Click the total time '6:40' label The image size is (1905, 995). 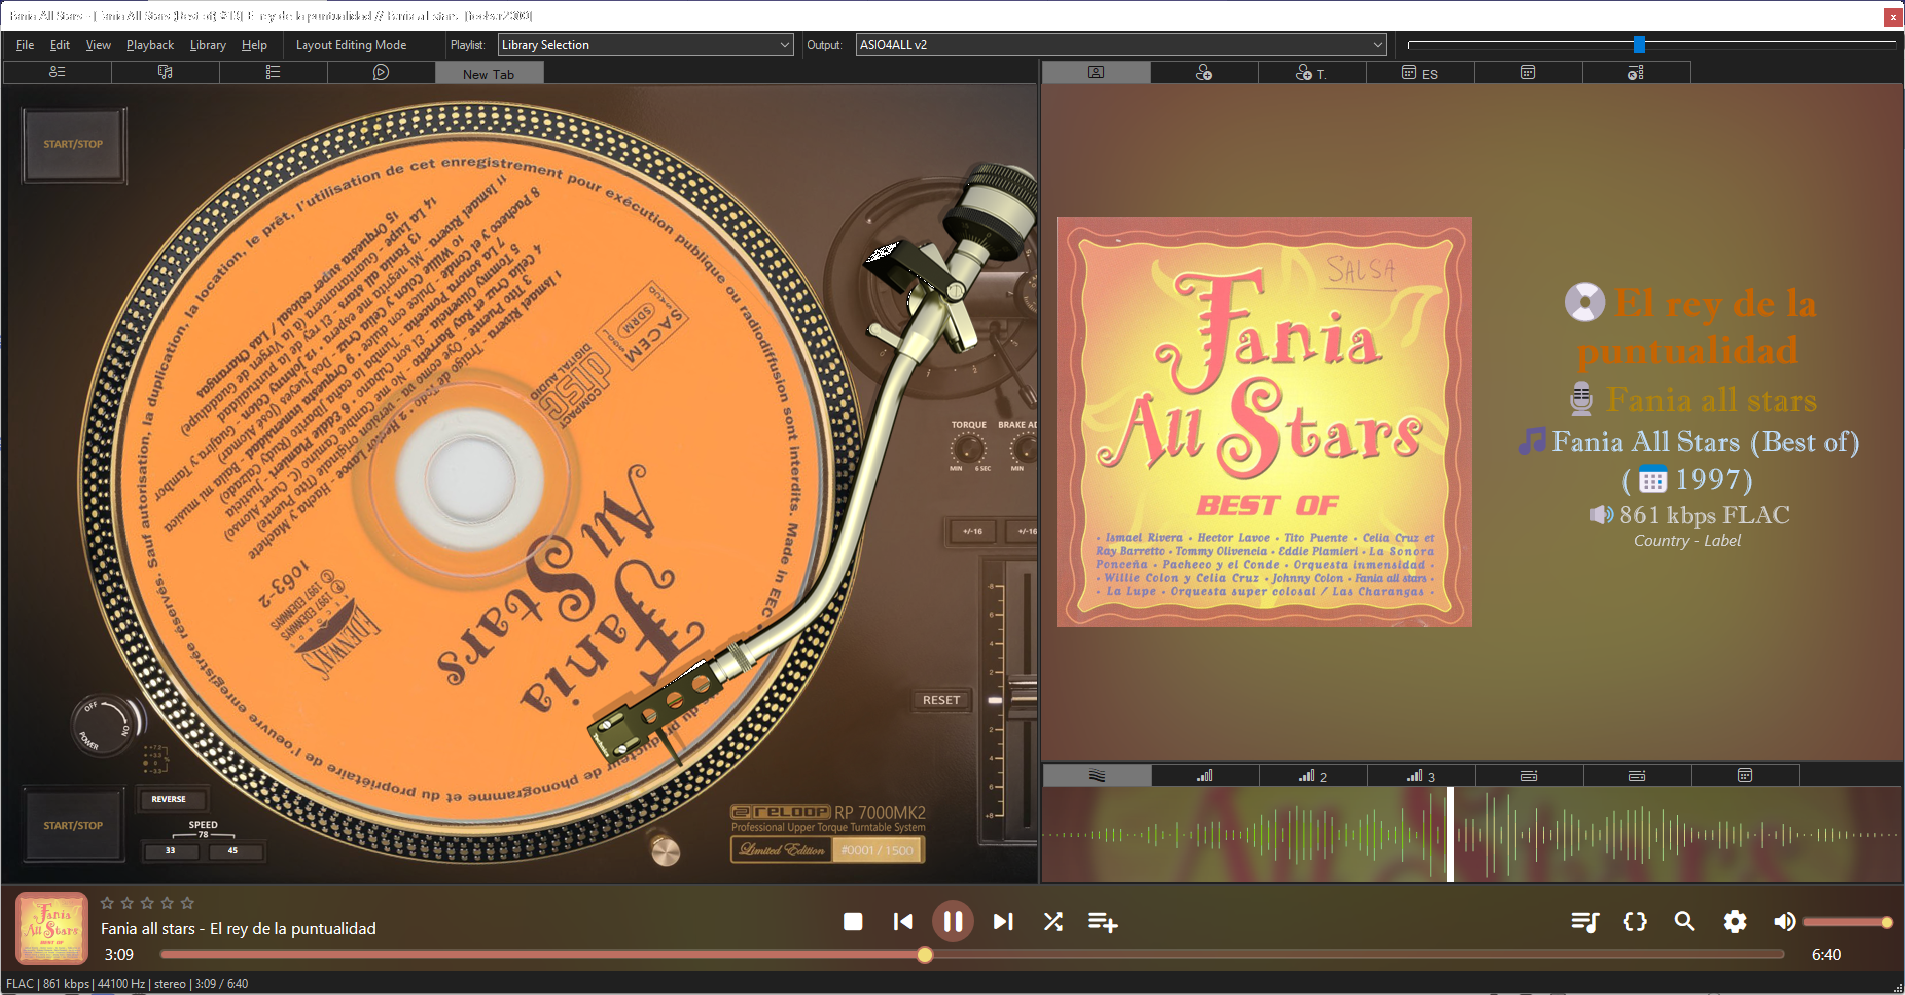pyautogui.click(x=1826, y=955)
